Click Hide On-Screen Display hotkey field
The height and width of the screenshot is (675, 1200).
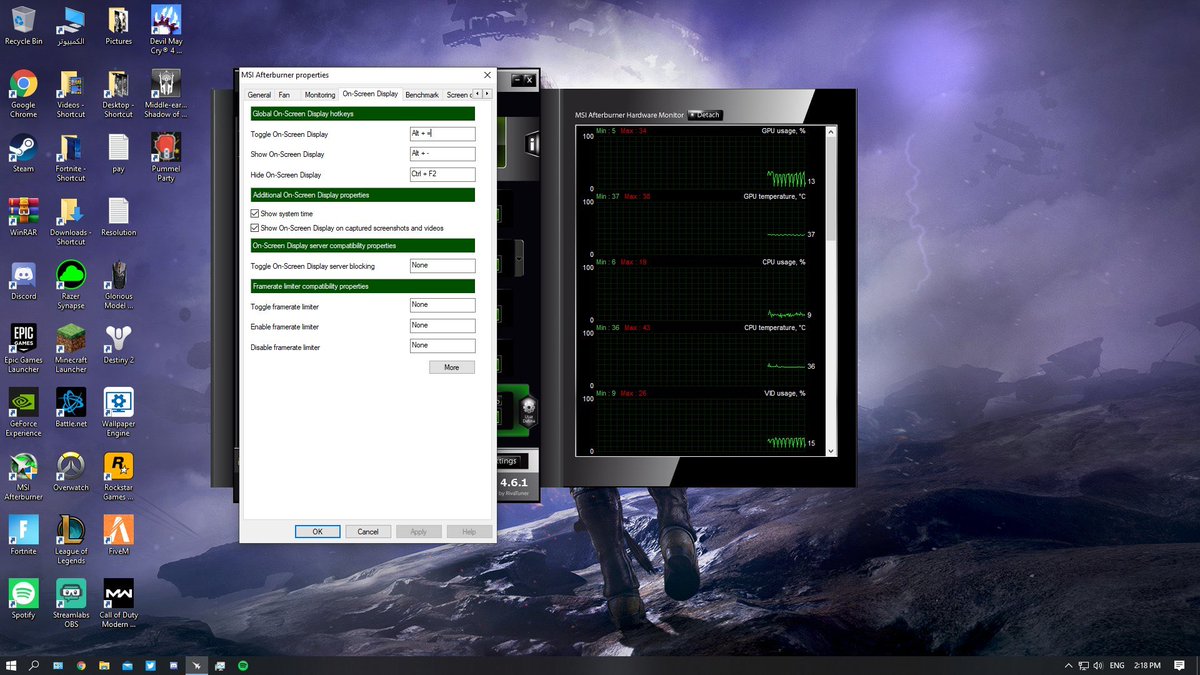(442, 174)
